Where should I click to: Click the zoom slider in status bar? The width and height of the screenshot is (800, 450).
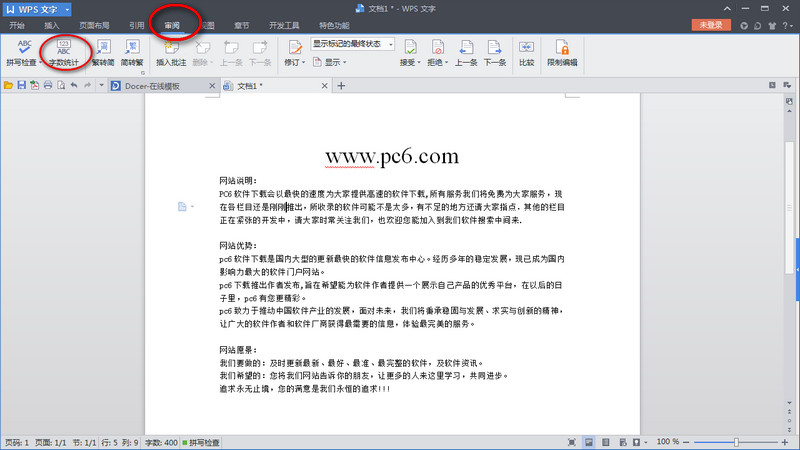[736, 441]
